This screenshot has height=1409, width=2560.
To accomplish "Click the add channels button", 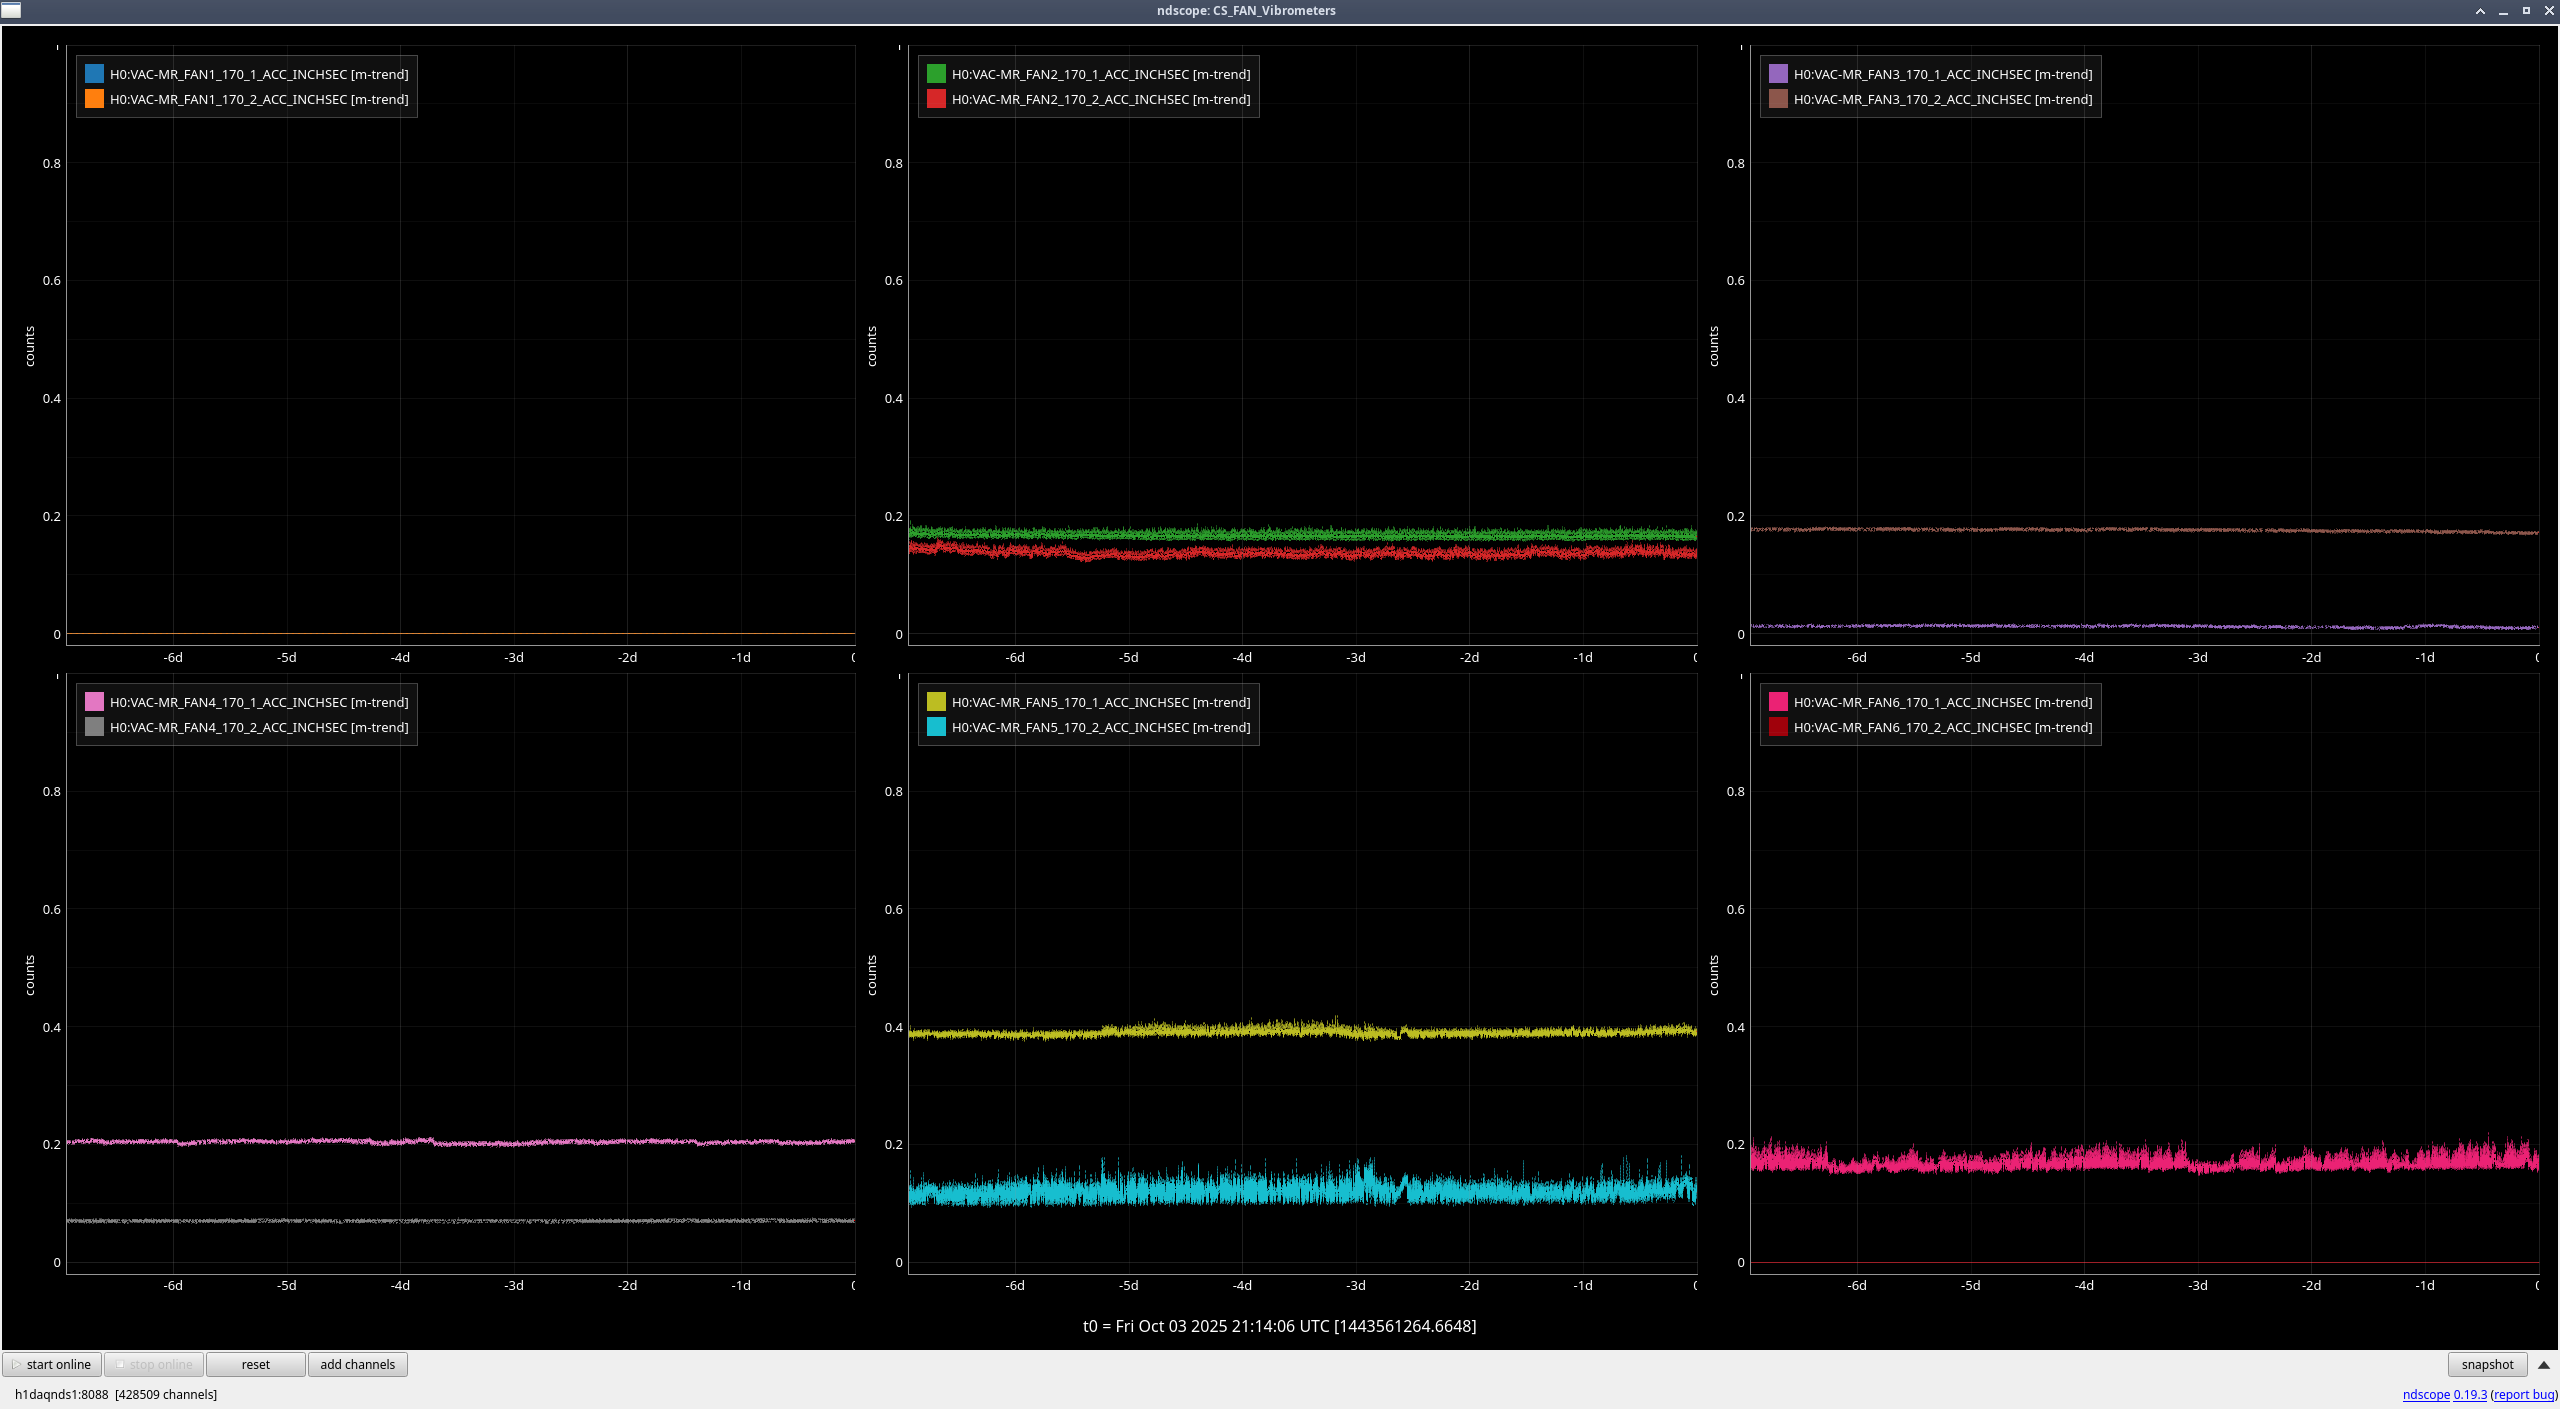I will tap(357, 1365).
